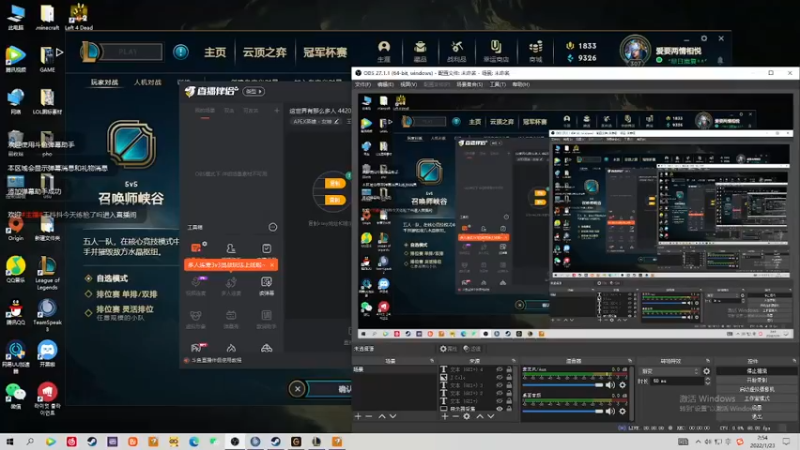Cancel lobby with round X button

pos(297,389)
